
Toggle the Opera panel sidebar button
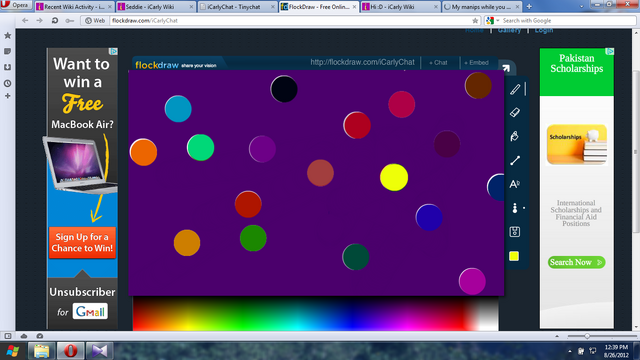coord(8,336)
